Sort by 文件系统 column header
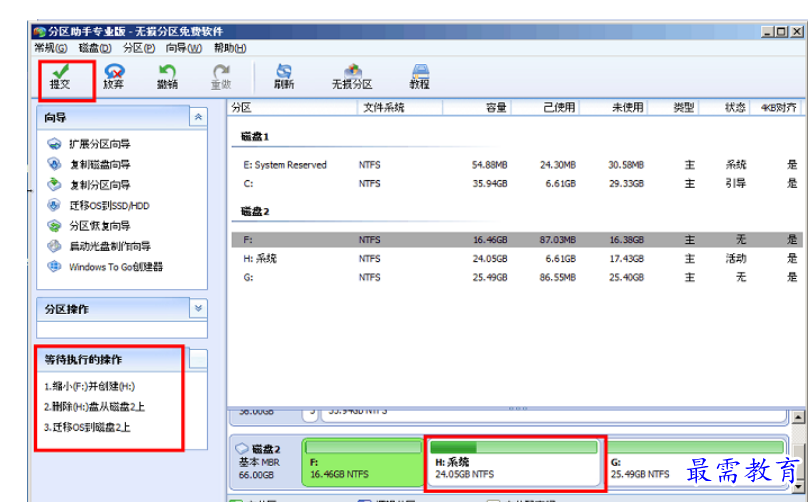 [x=399, y=107]
